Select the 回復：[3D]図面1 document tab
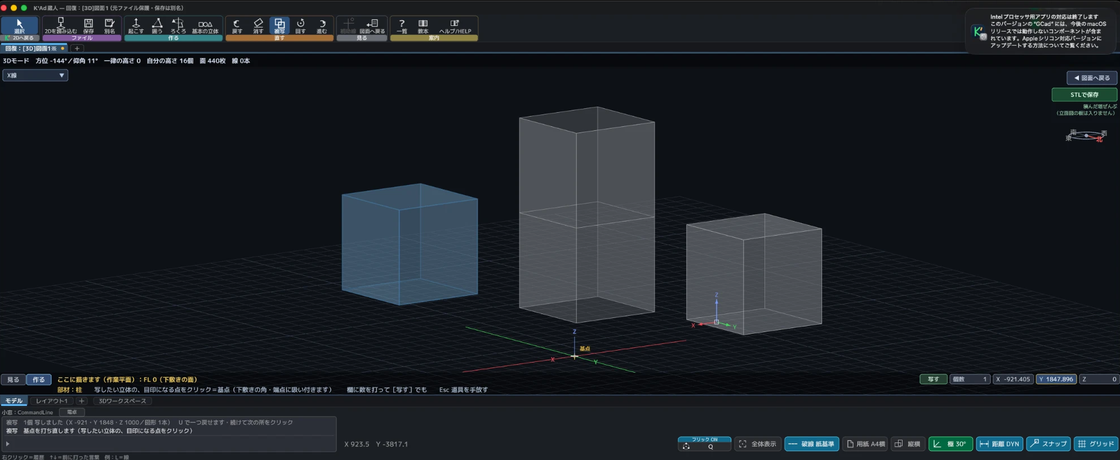 [x=34, y=48]
